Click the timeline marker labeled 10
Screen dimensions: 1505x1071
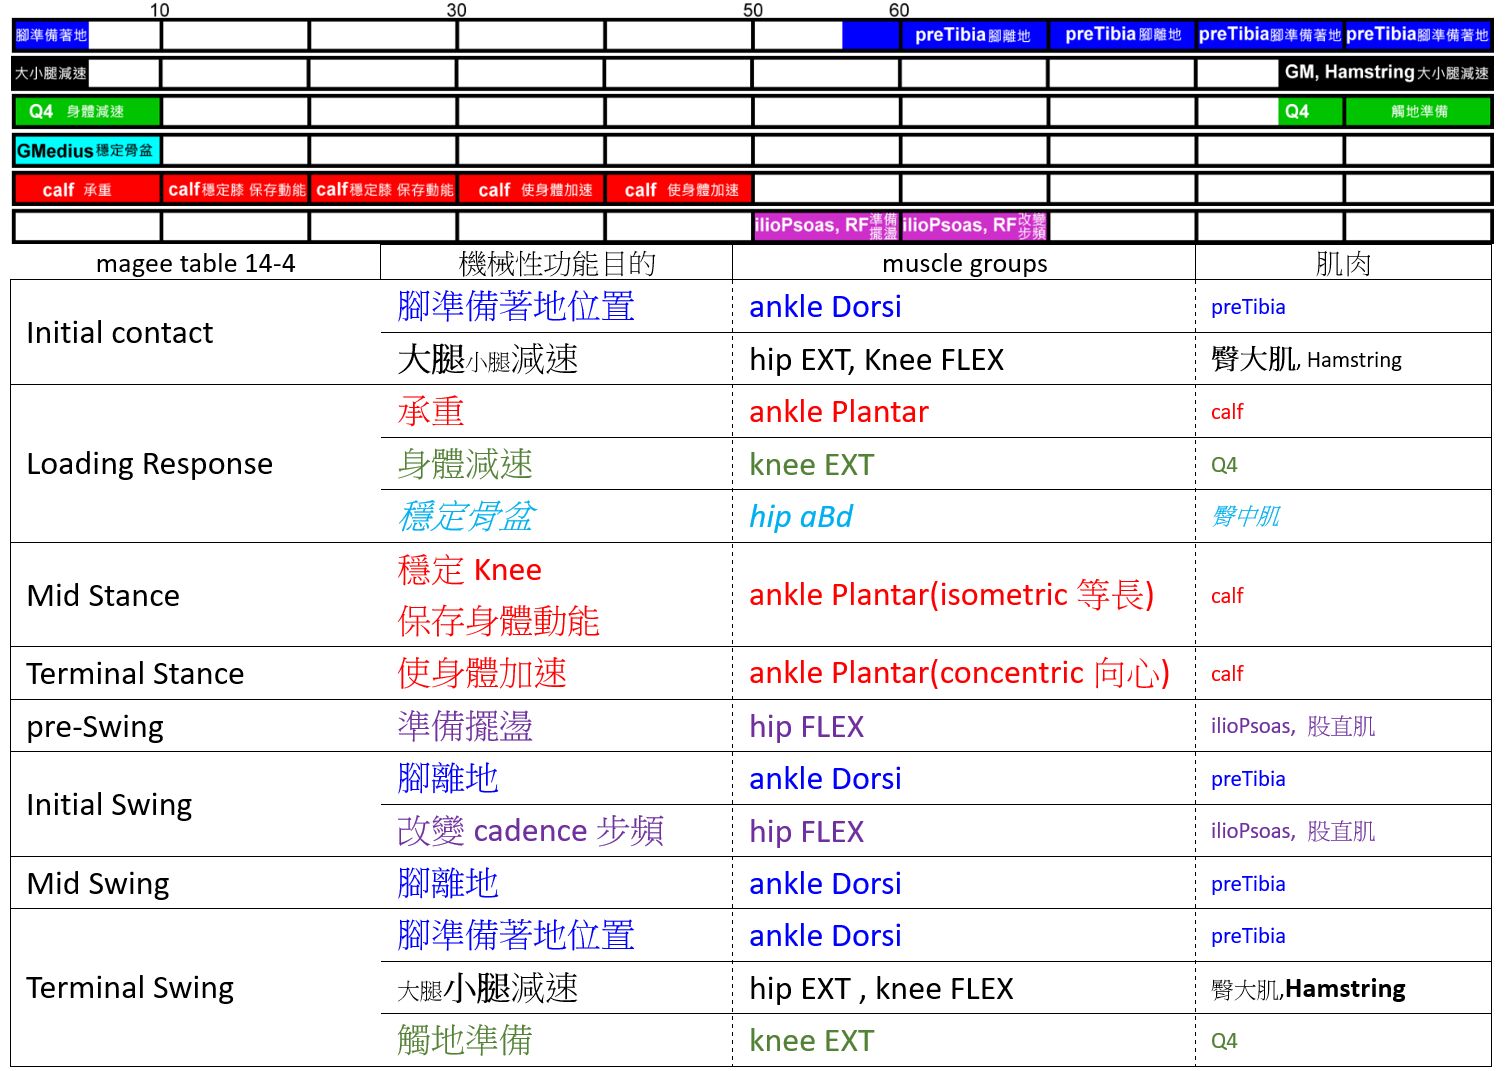point(160,10)
